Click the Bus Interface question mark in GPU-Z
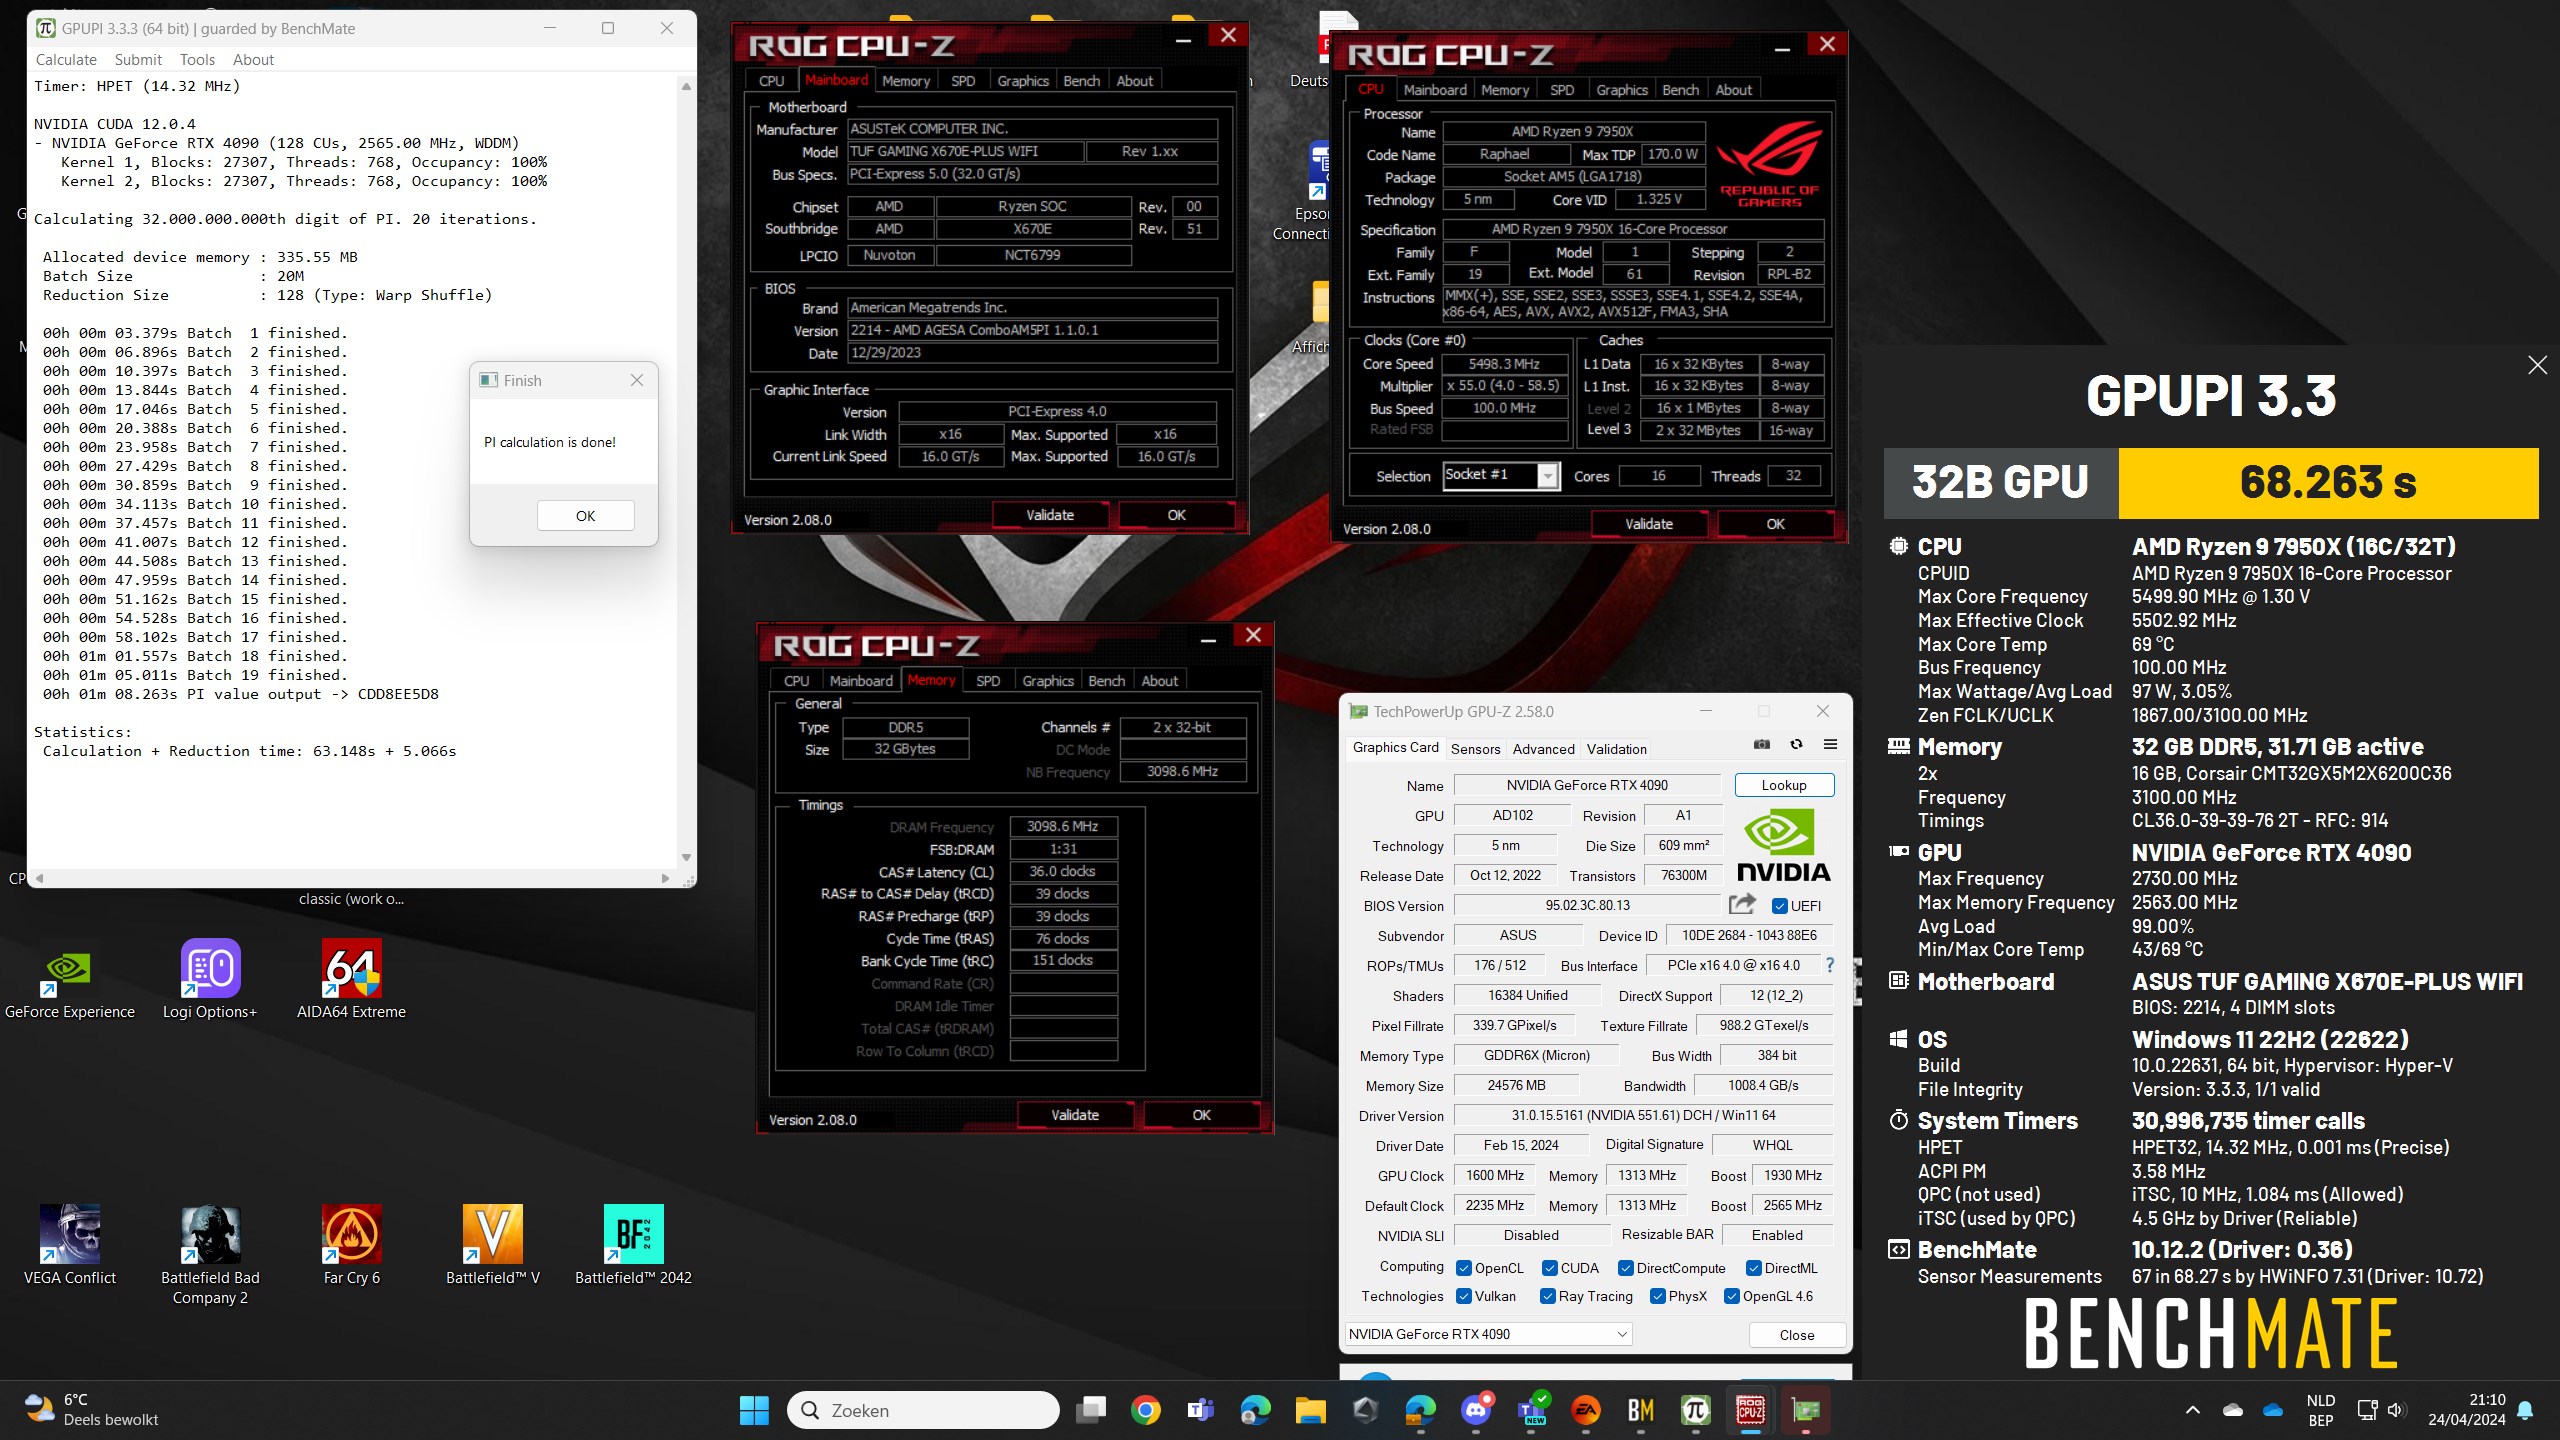The width and height of the screenshot is (2560, 1440). pos(1830,965)
